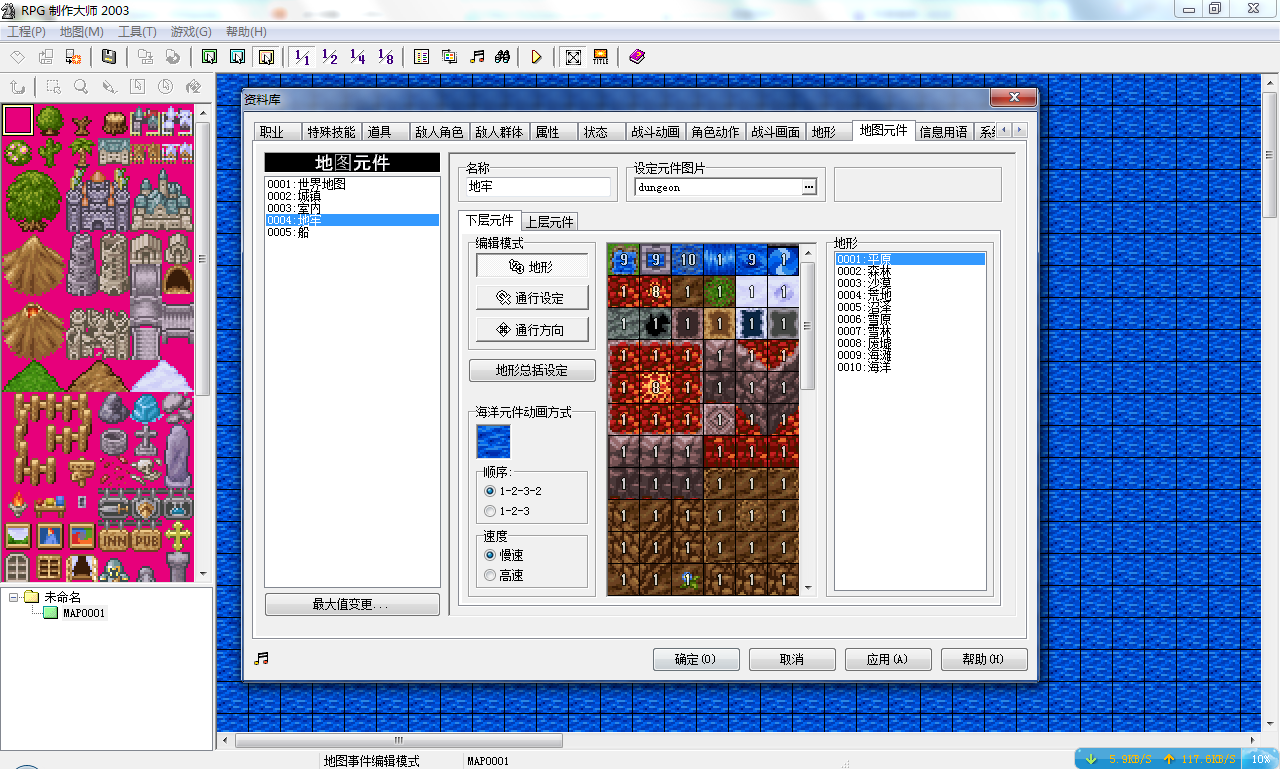This screenshot has width=1280, height=769.
Task: Select 0002:城镇 in the tileset list
Action: tap(352, 196)
